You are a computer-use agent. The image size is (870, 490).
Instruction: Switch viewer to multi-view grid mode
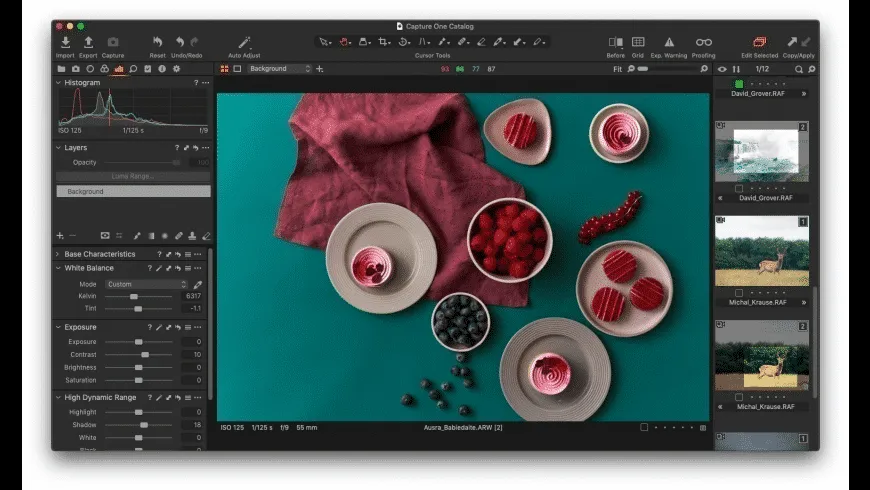224,69
